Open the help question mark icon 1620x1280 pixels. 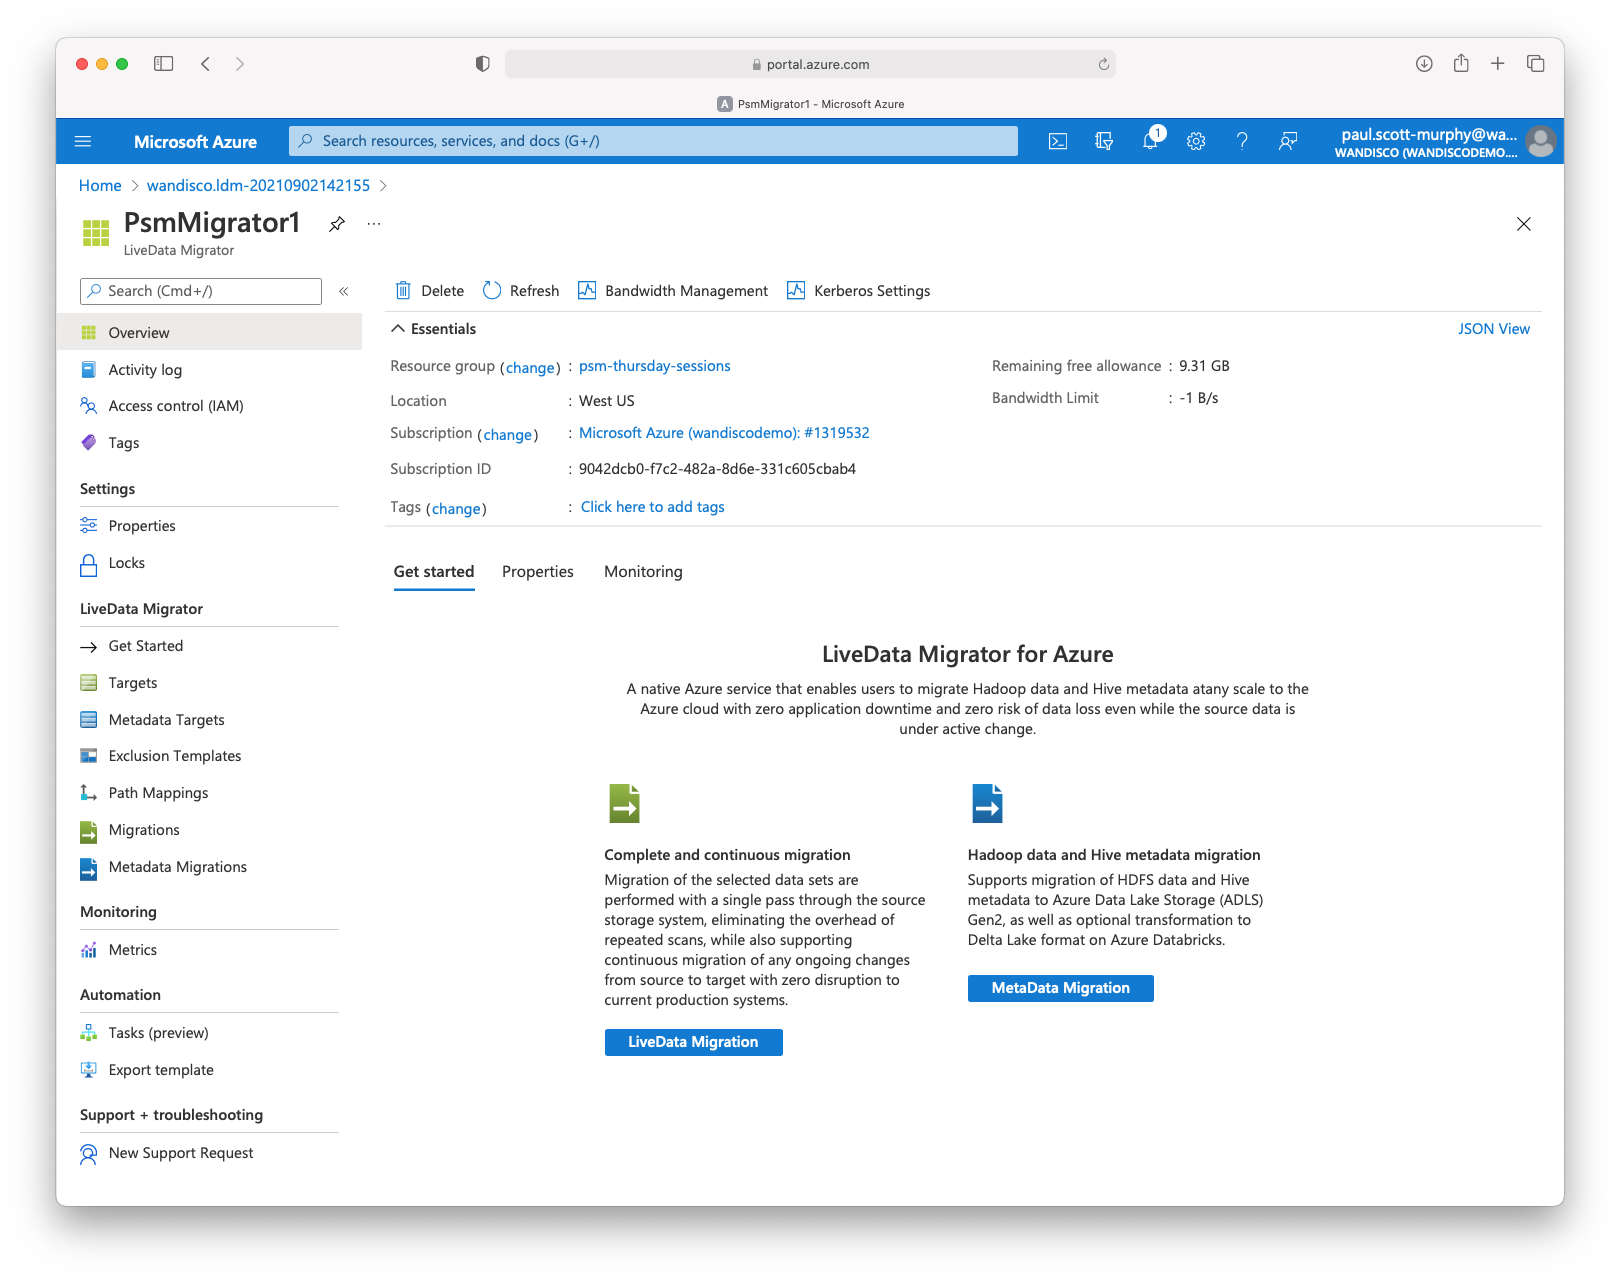point(1242,141)
